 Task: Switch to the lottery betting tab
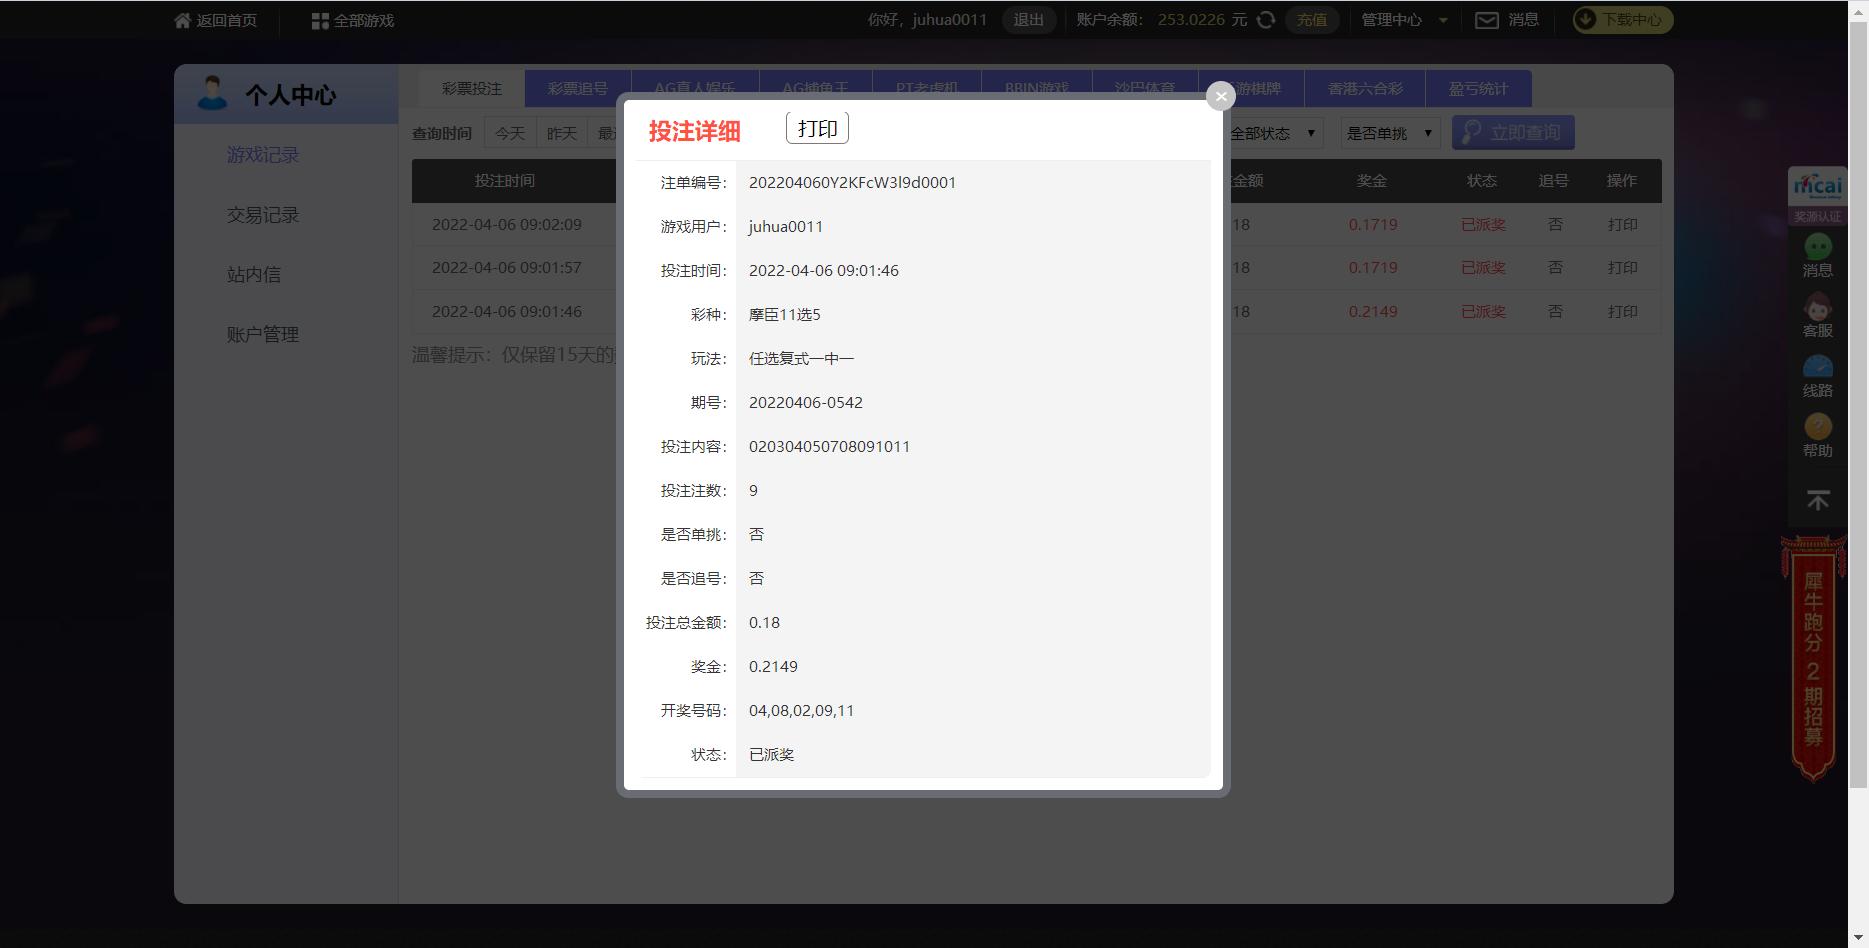coord(471,88)
